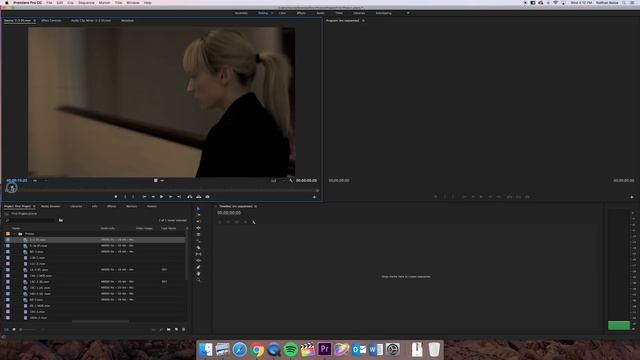This screenshot has height=360, width=640.
Task: Switch to the Audio workspace
Action: [320, 13]
